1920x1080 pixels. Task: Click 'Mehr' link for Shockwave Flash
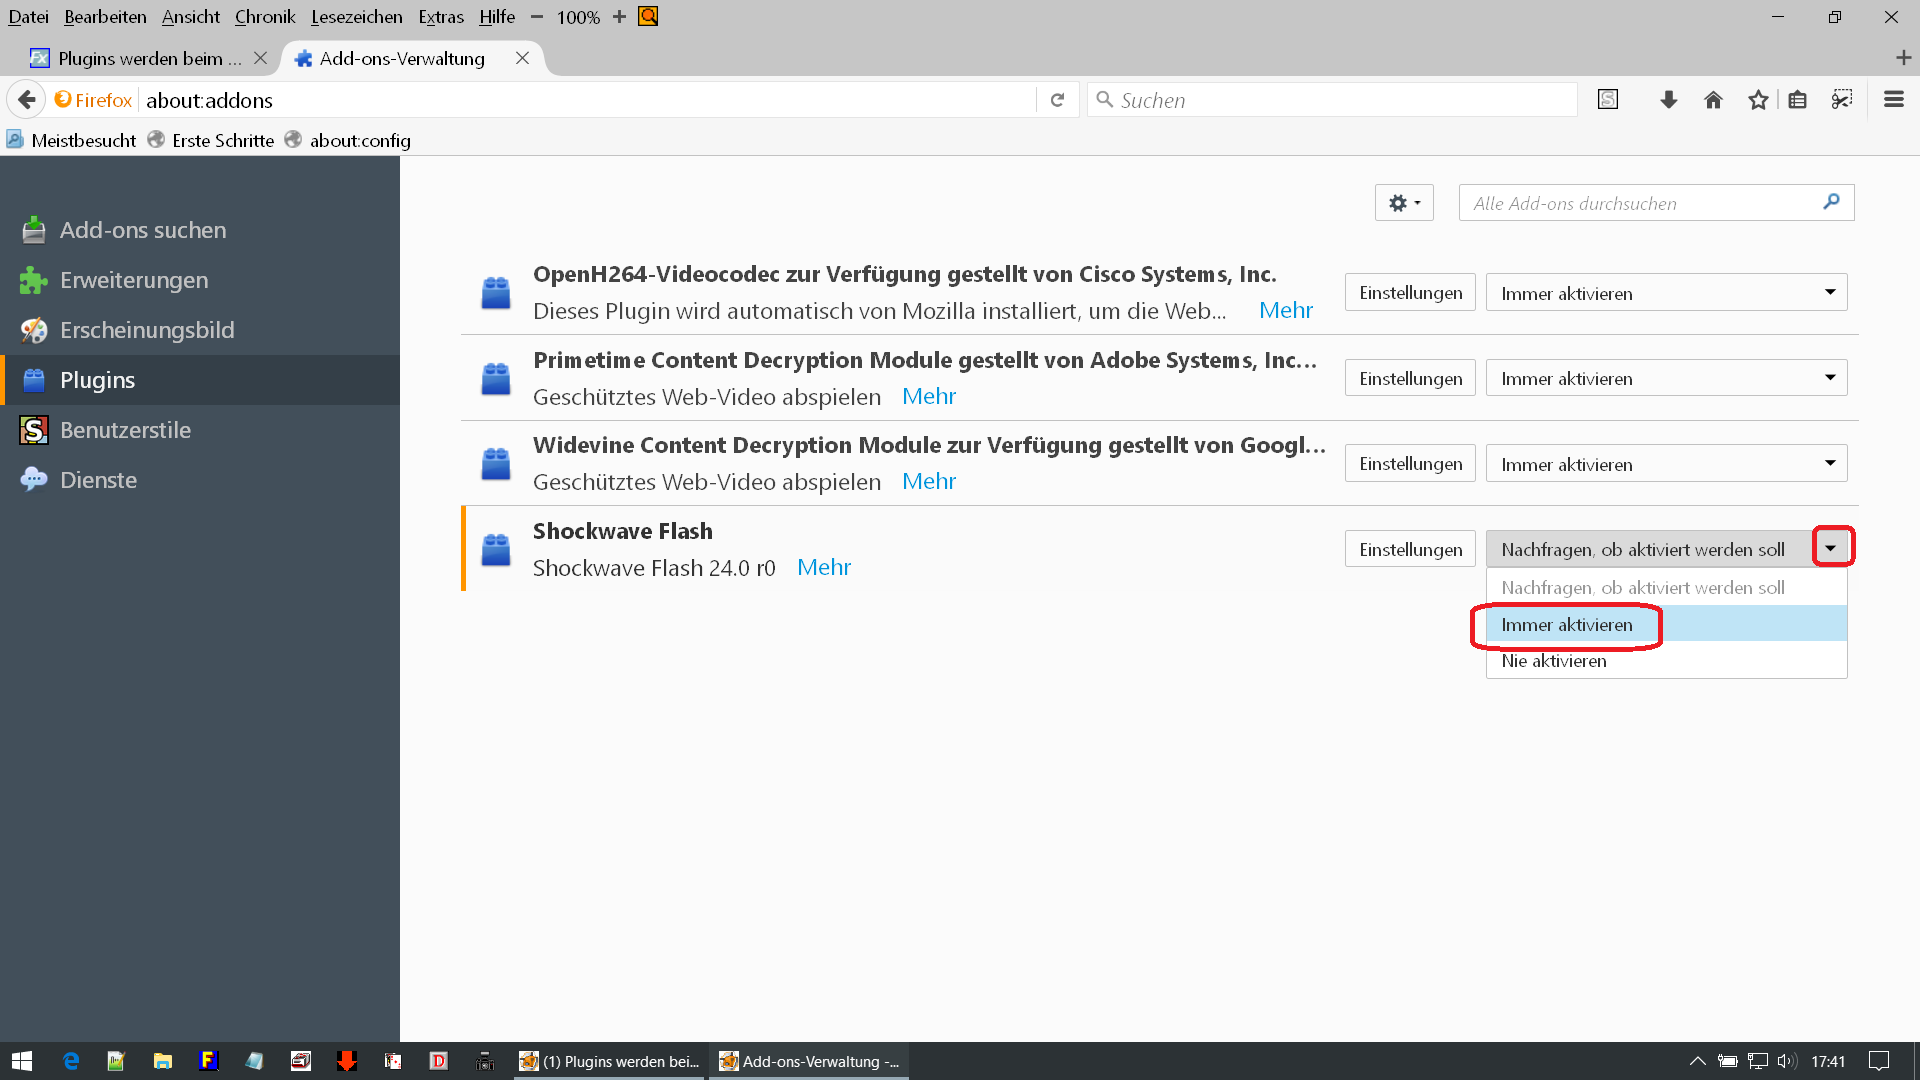click(x=824, y=567)
